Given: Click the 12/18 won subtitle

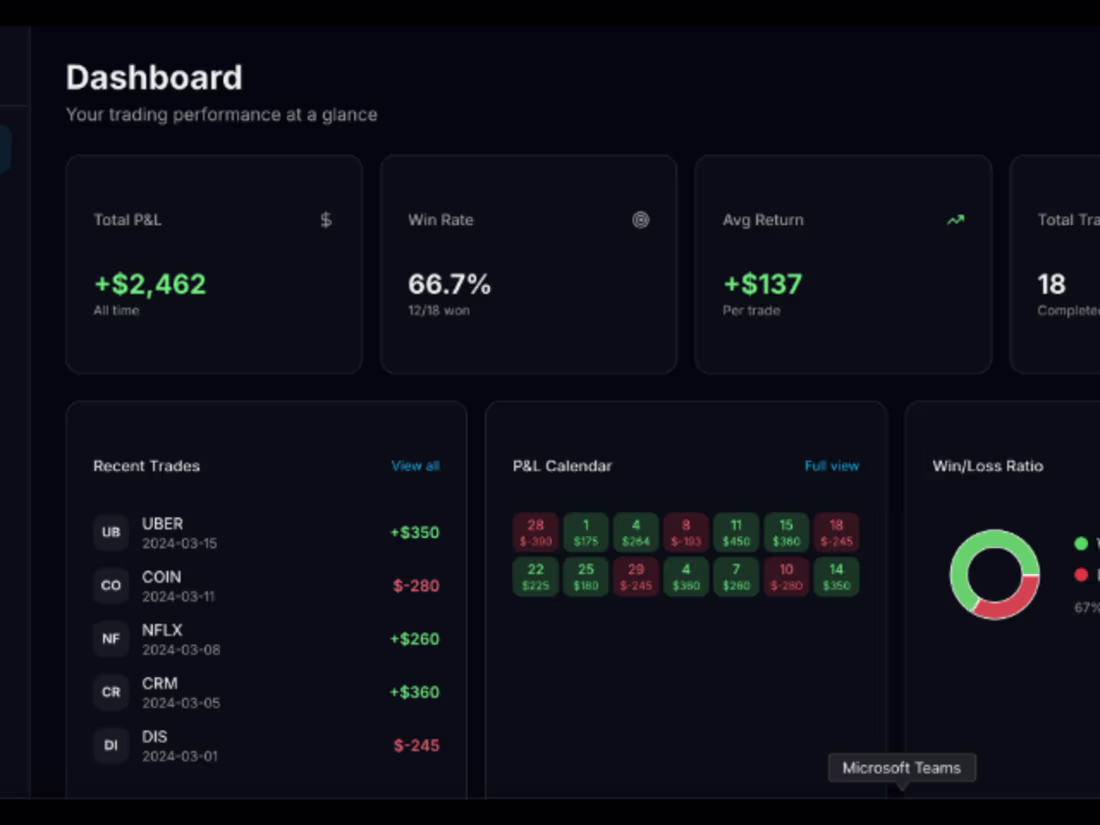Looking at the screenshot, I should (x=439, y=311).
